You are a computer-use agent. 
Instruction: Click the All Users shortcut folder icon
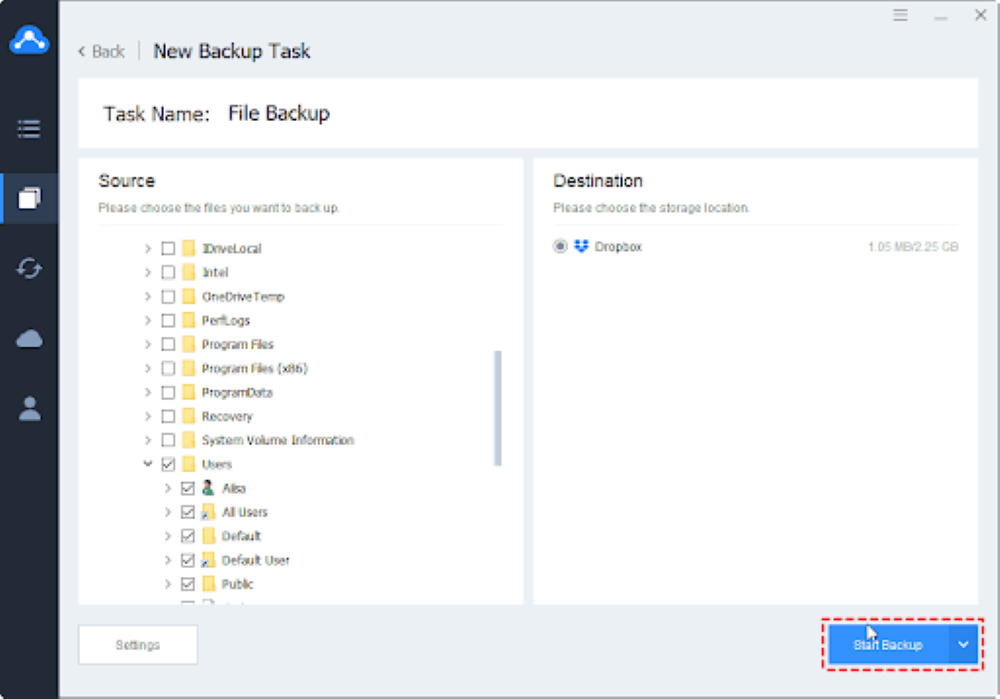pyautogui.click(x=208, y=512)
